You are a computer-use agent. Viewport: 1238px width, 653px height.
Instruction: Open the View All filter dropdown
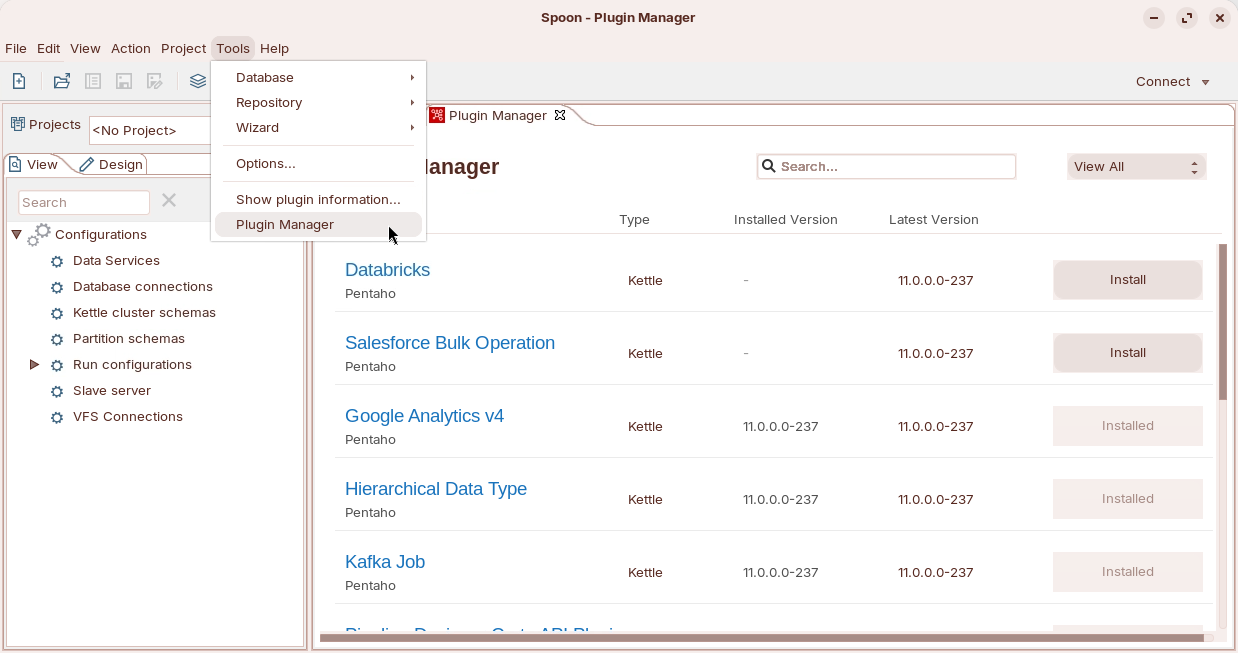coord(1136,167)
